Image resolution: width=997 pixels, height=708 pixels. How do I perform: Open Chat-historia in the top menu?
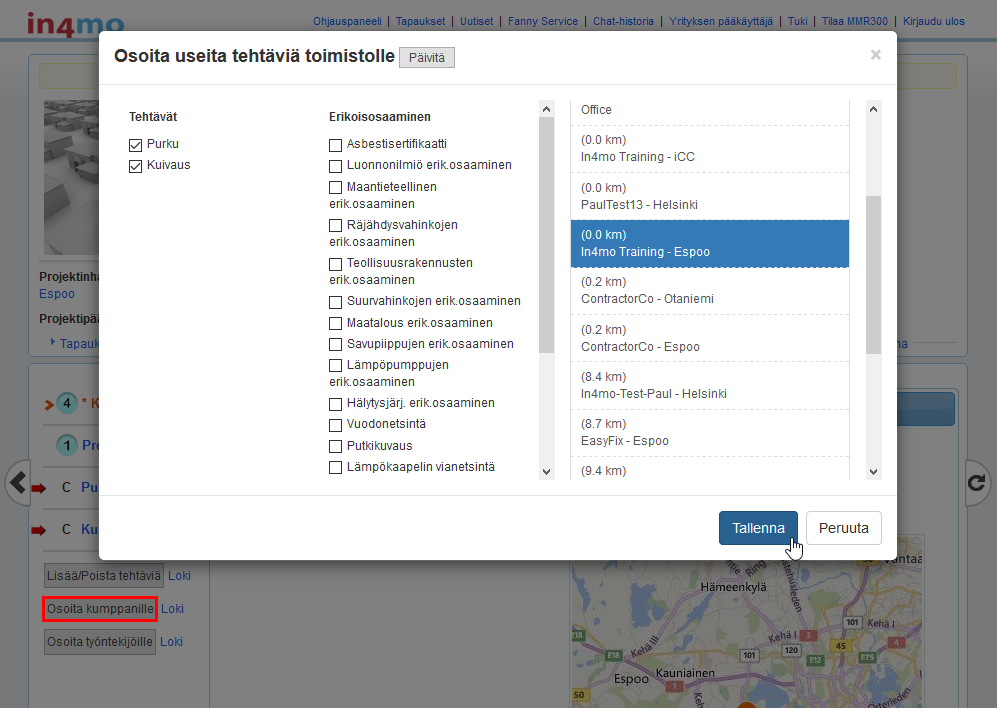tap(623, 21)
